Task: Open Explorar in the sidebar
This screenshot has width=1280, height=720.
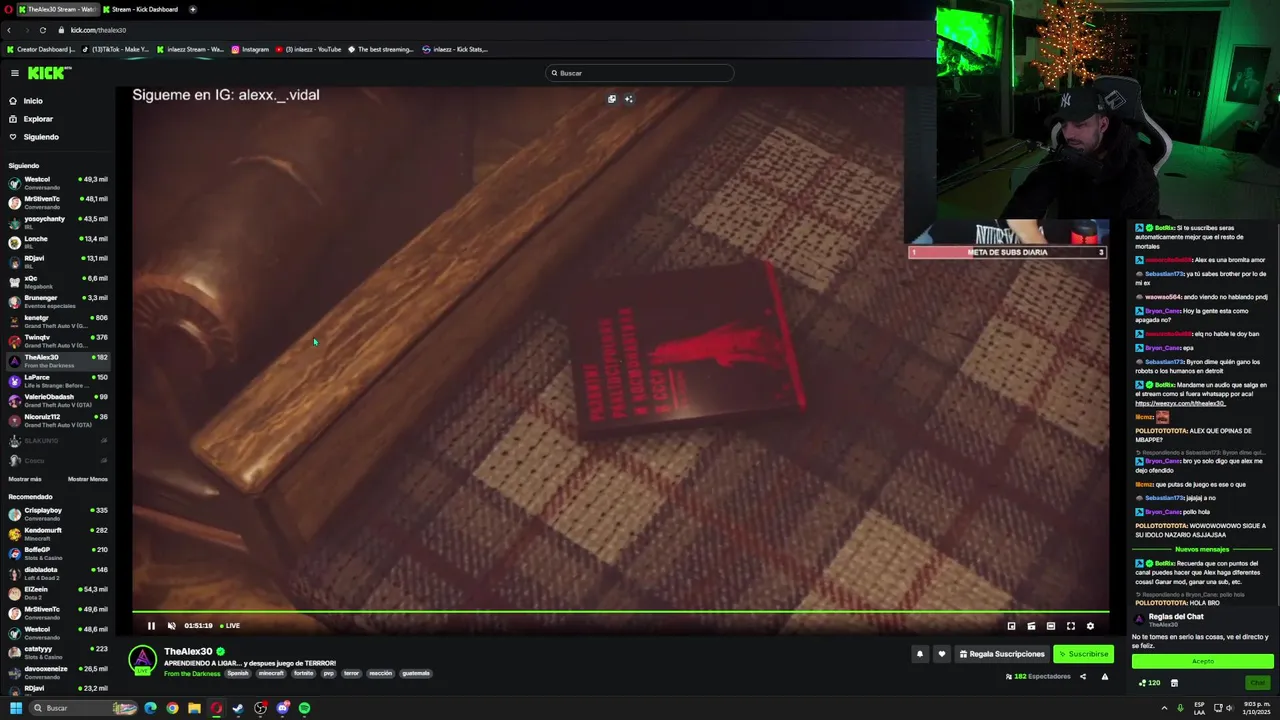Action: tap(38, 119)
